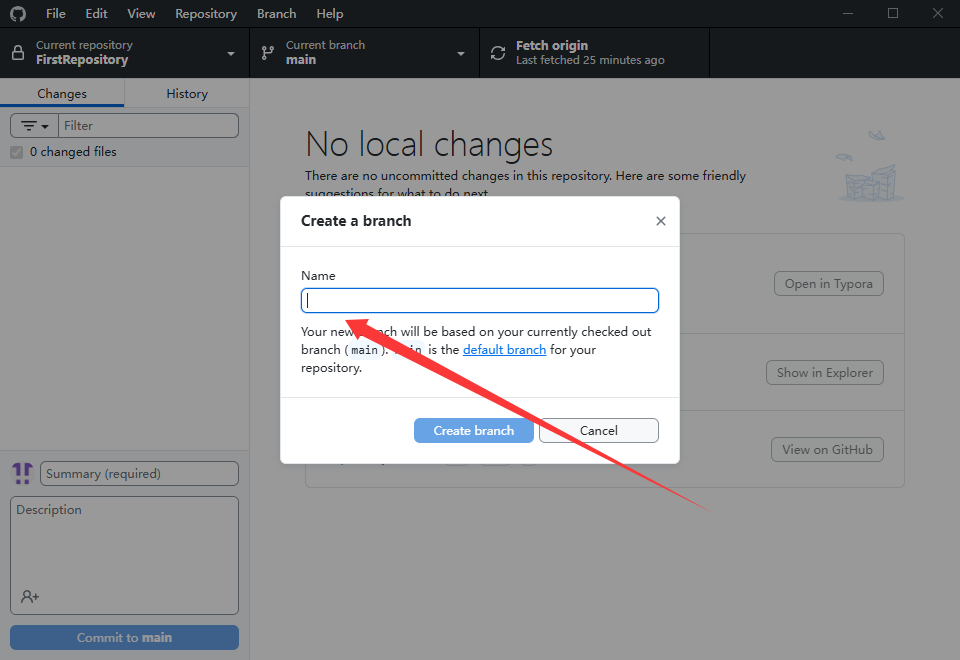Viewport: 960px width, 660px height.
Task: Follow the default branch link
Action: tap(504, 350)
